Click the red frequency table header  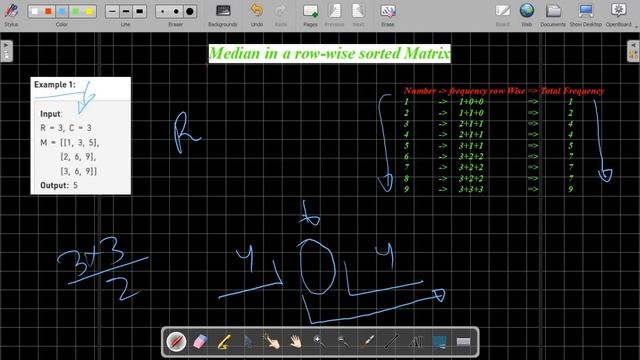pos(504,91)
